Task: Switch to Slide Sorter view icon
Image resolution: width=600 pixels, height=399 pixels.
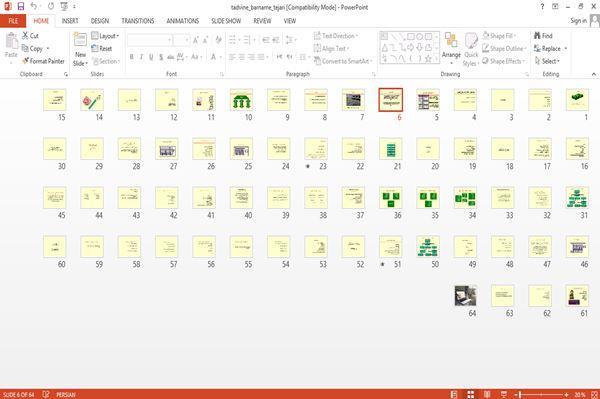Action: (x=471, y=394)
